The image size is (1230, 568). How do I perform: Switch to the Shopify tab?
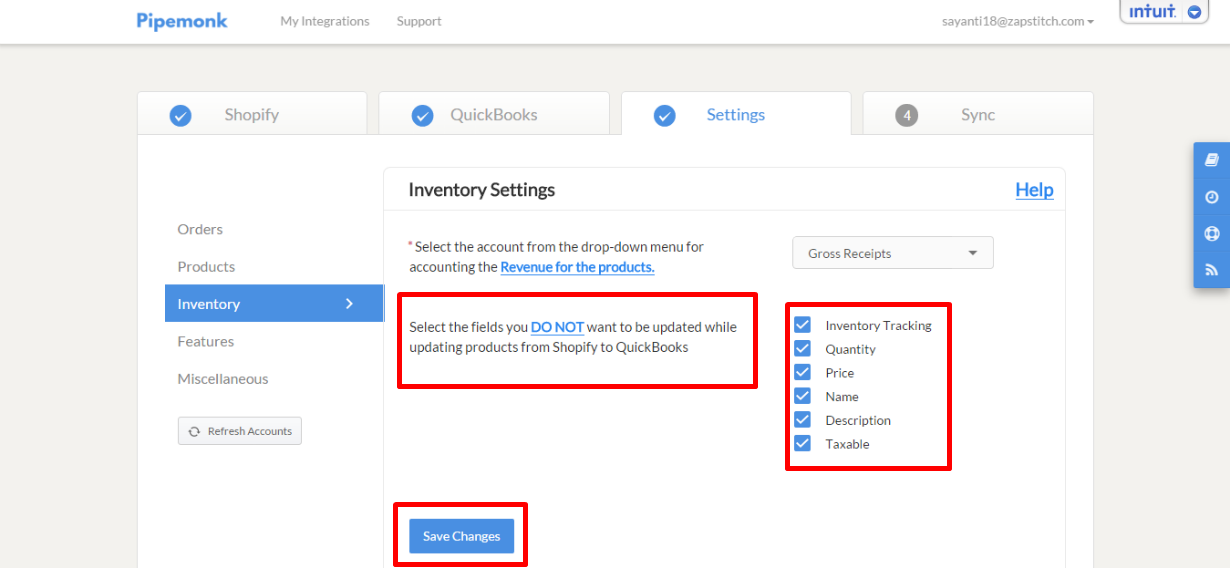252,113
